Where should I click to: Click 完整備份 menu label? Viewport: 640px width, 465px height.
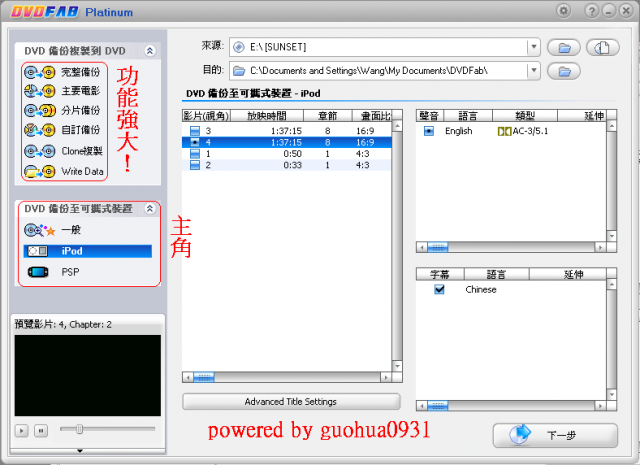(x=81, y=72)
